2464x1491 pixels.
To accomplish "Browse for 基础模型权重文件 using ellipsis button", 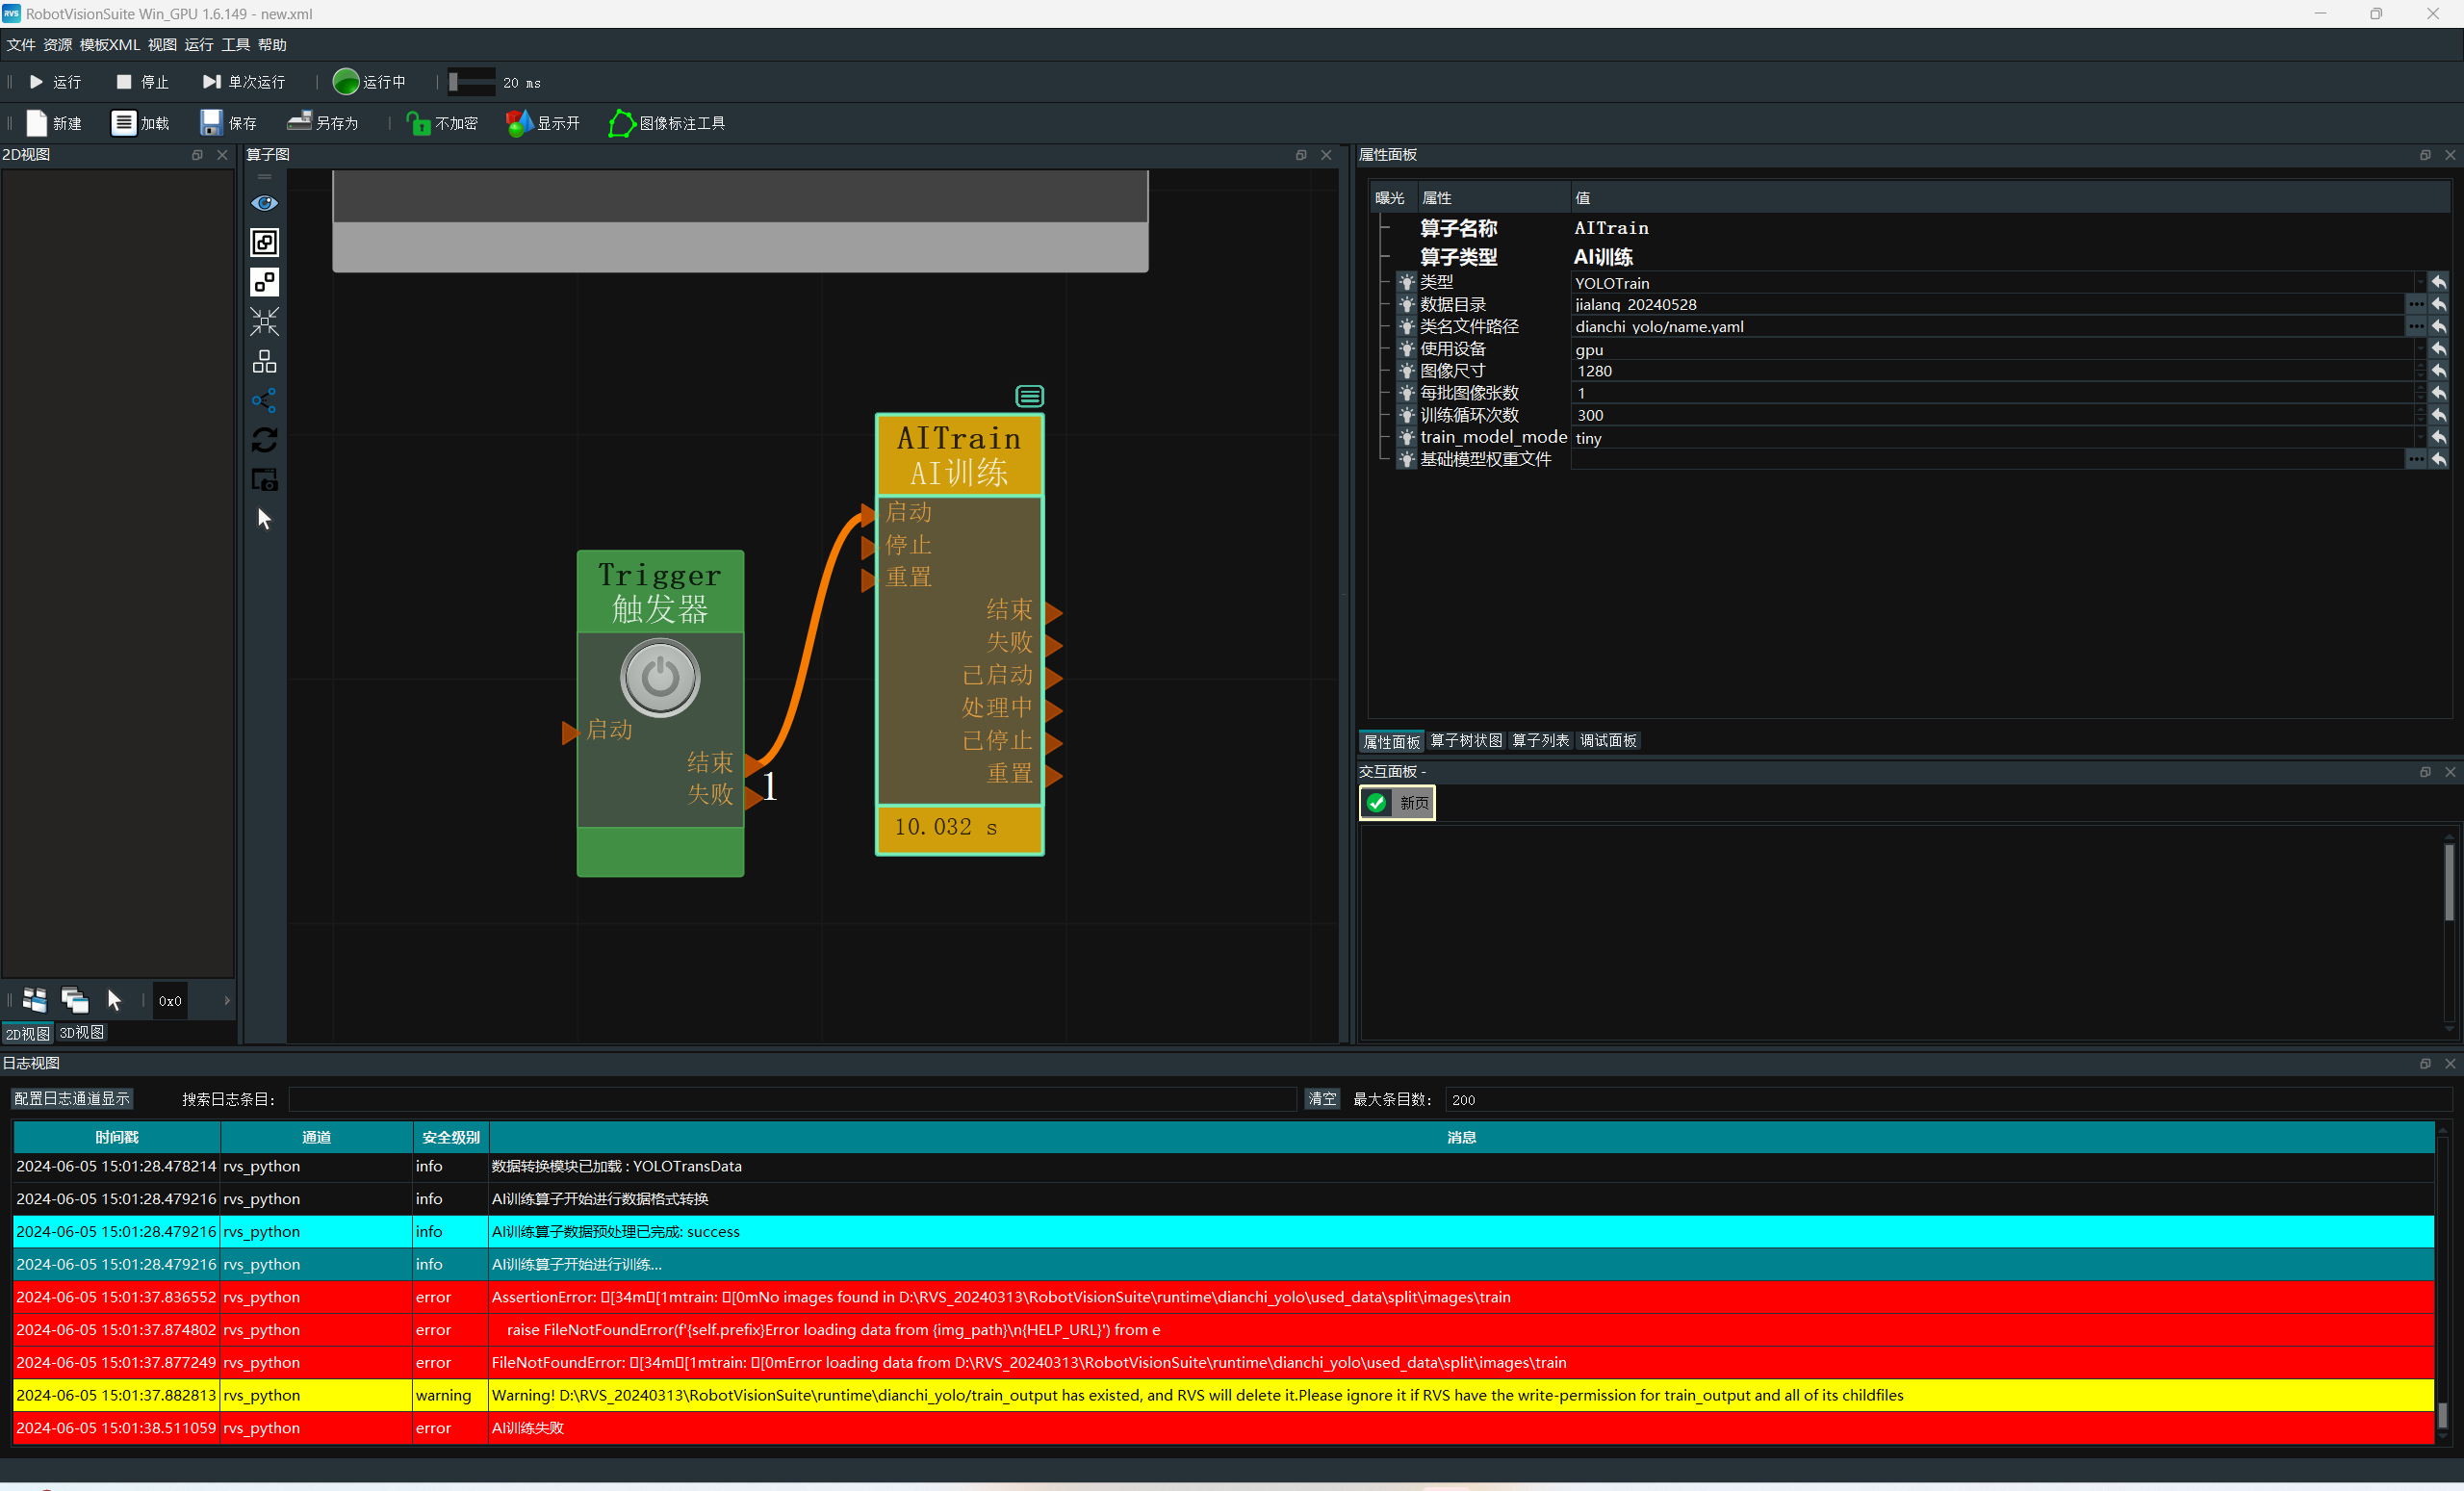I will tap(2415, 459).
